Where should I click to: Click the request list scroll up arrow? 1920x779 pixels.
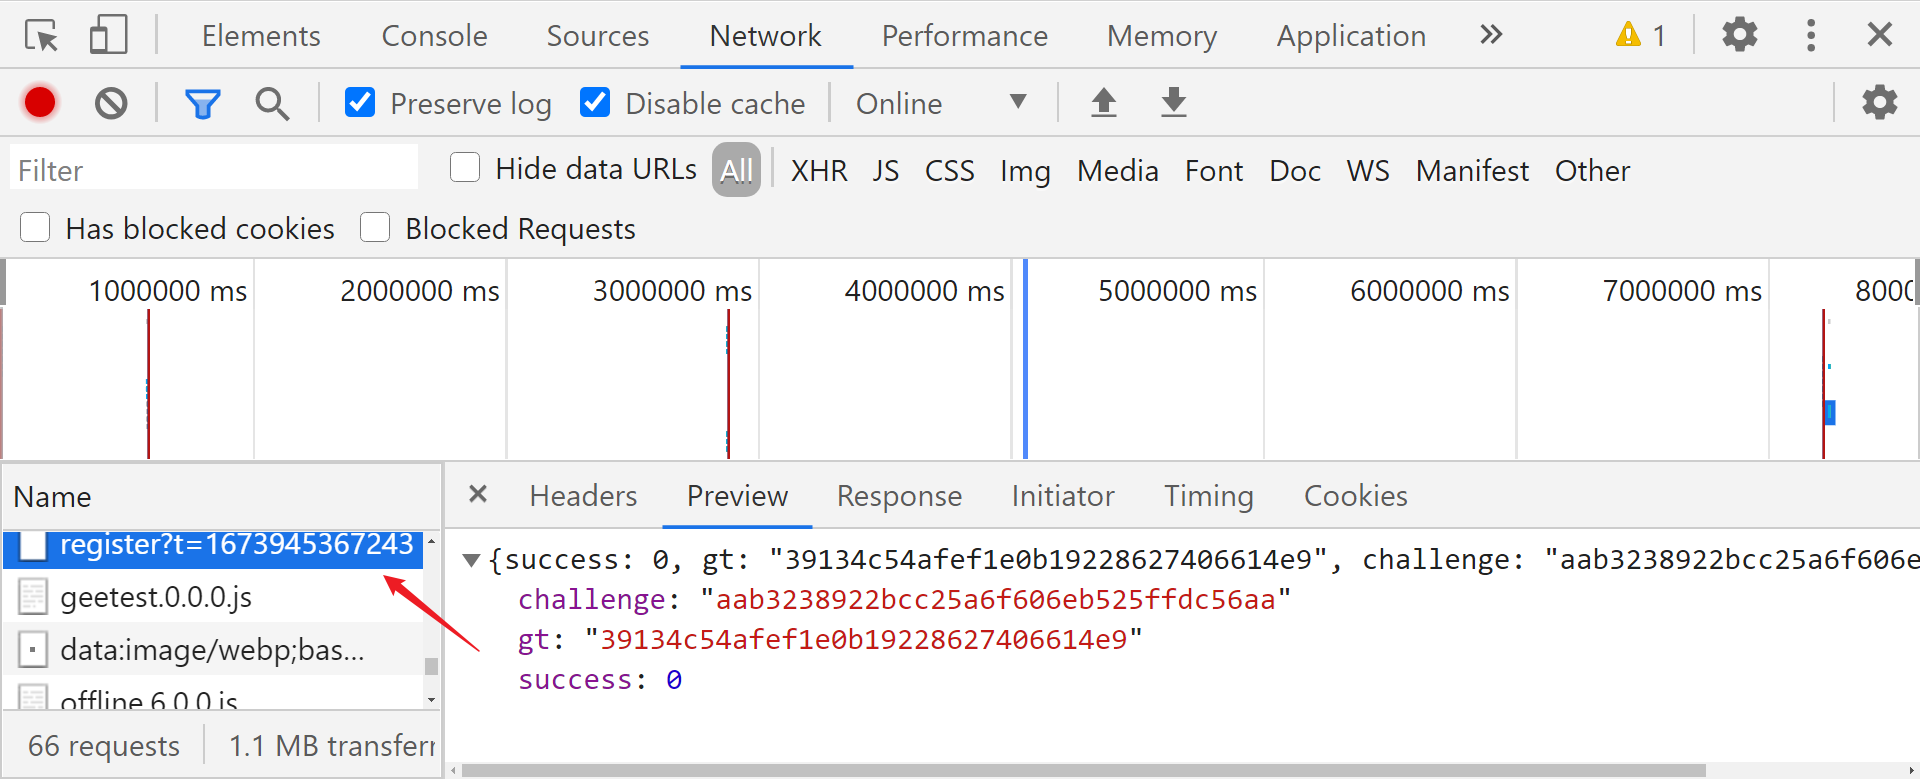click(x=431, y=540)
